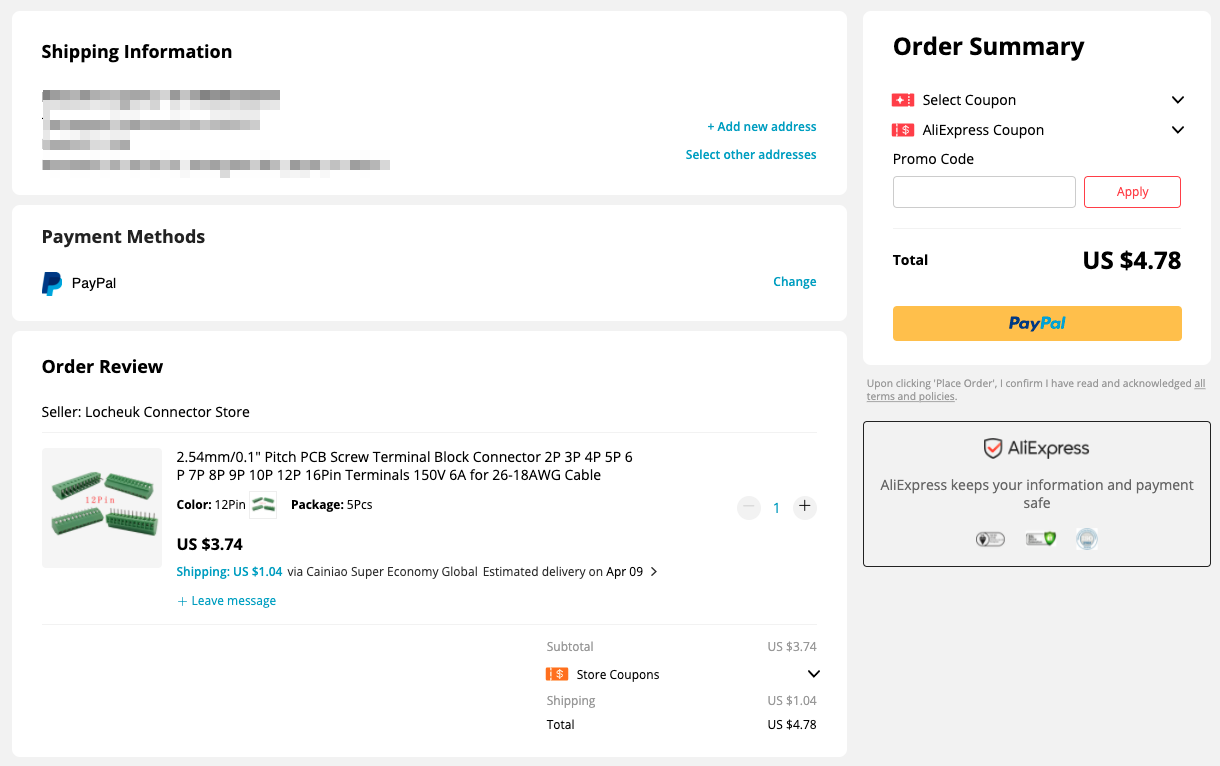
Task: Click the 12Pin color variant icon
Action: (263, 506)
